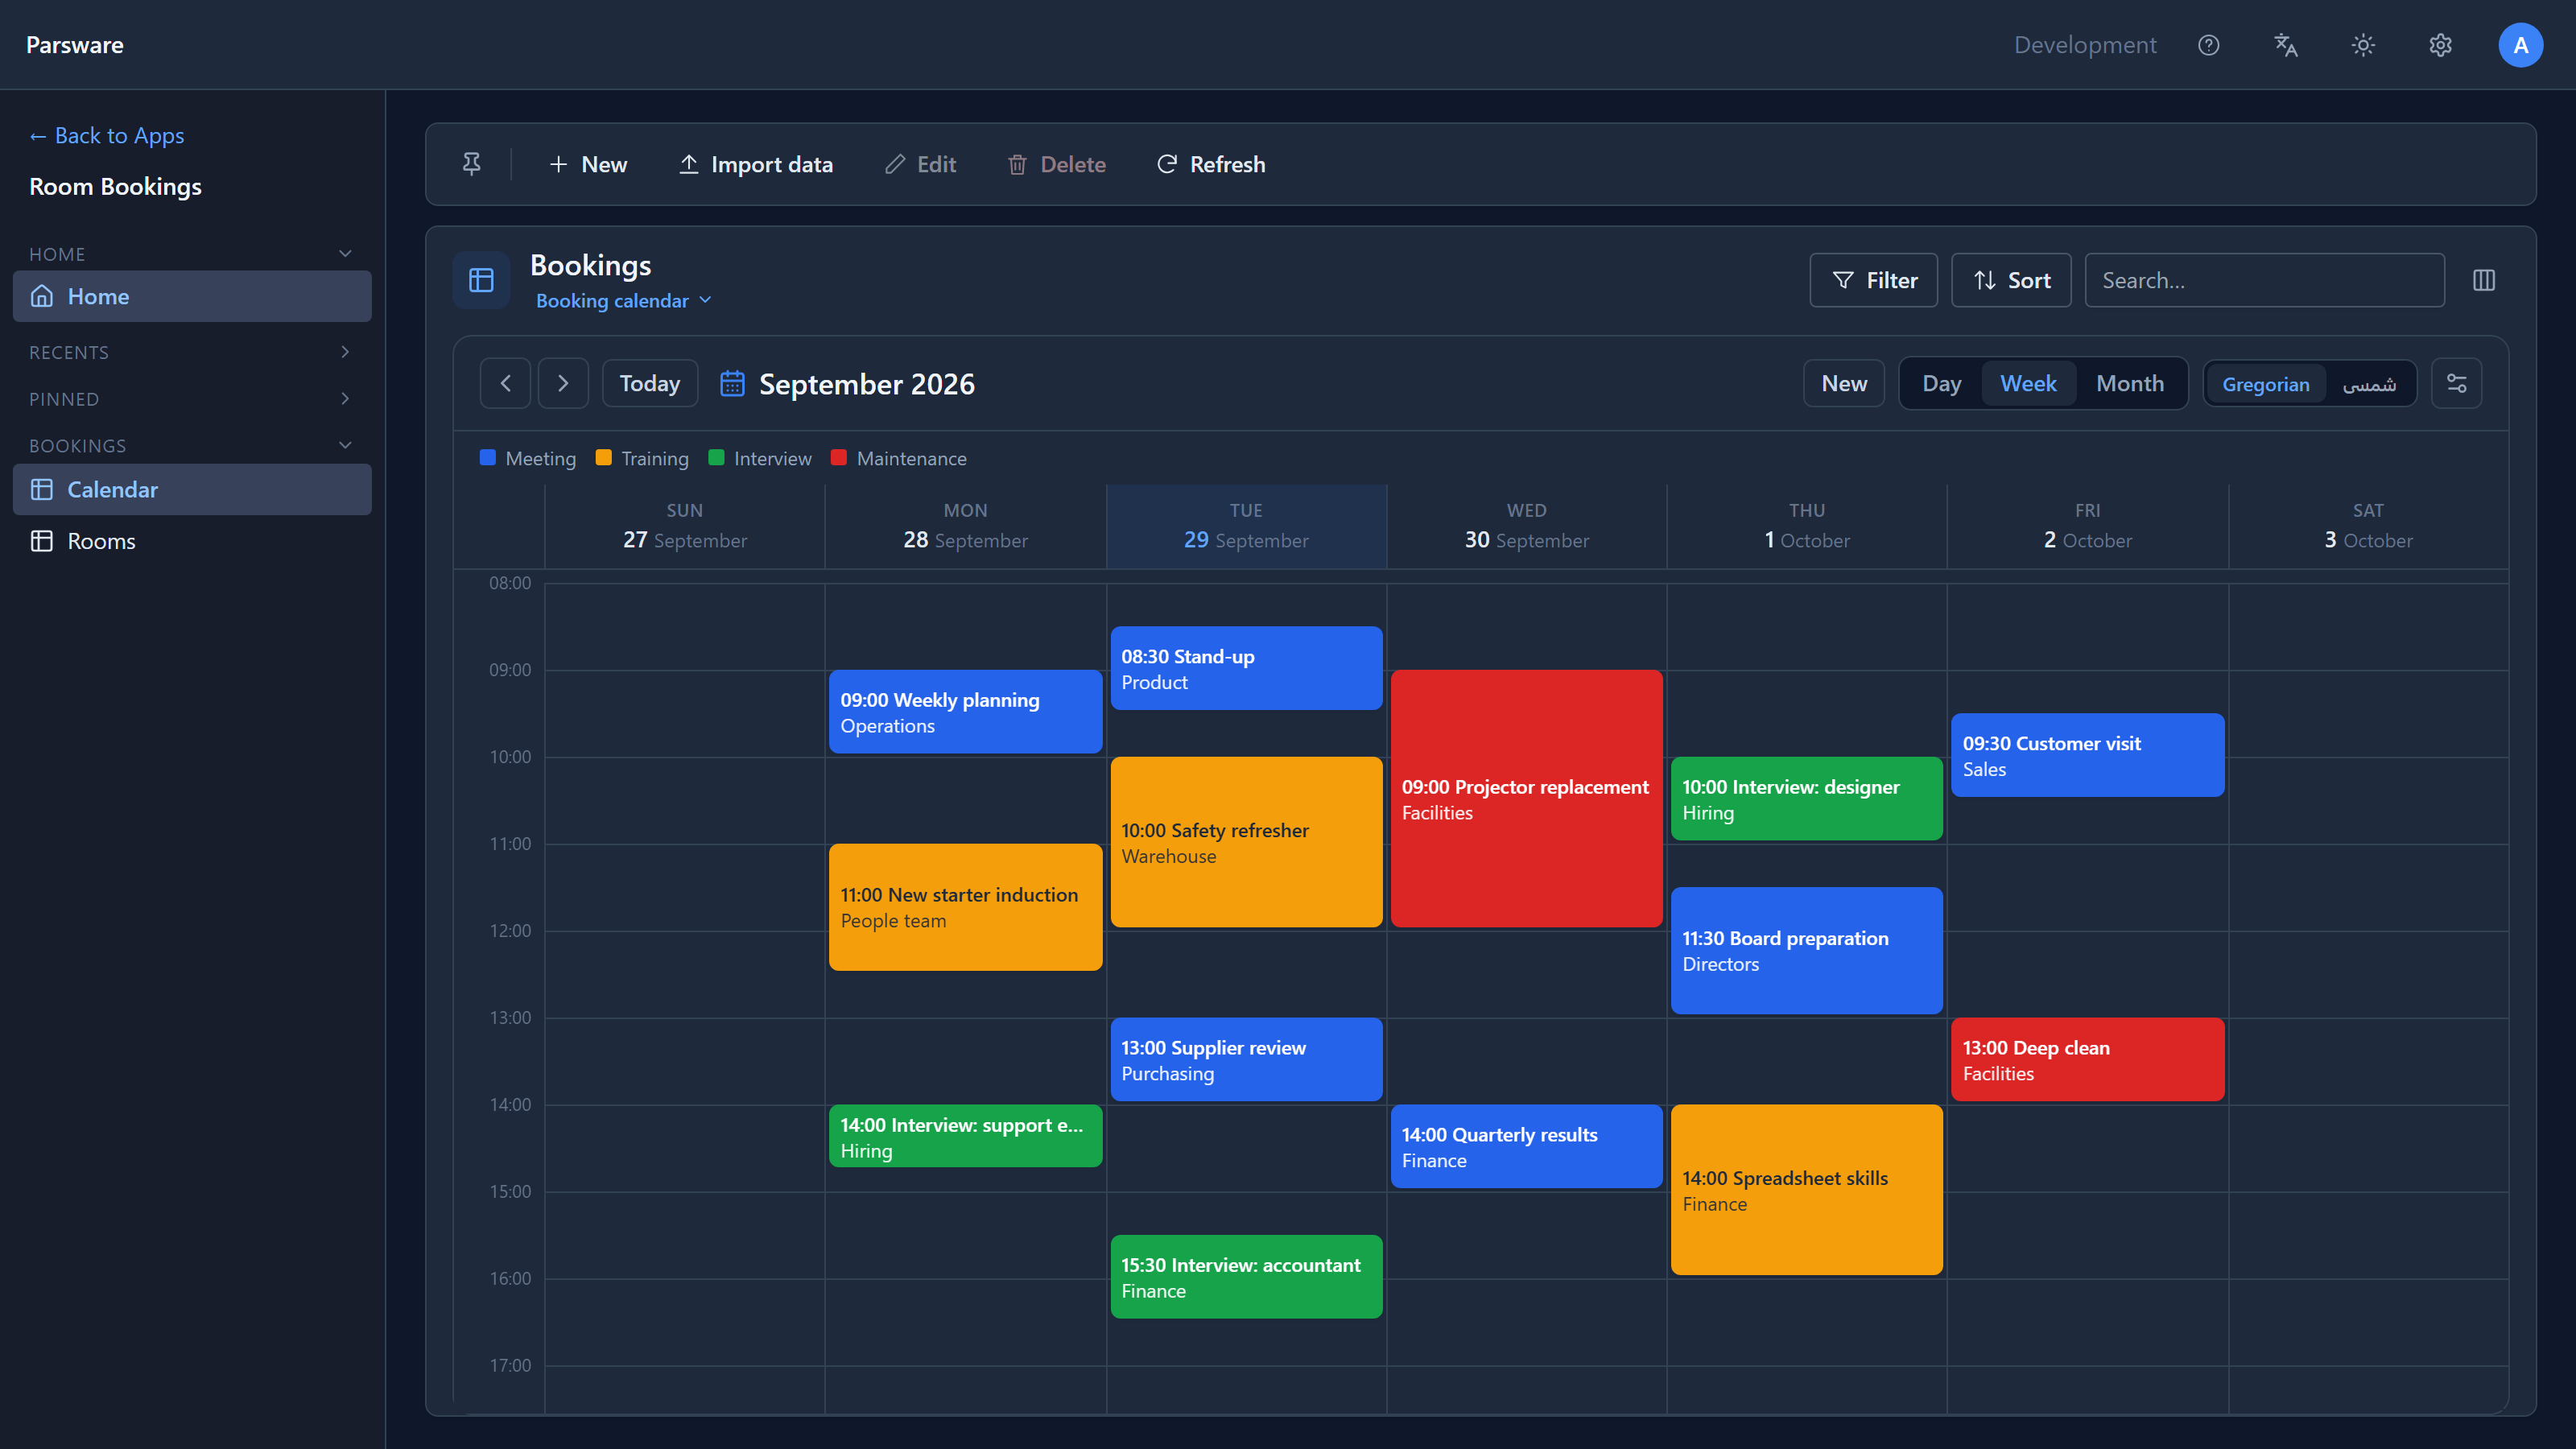Screen dimensions: 2576x1449
Task: Switch to Day view
Action: 1941,383
